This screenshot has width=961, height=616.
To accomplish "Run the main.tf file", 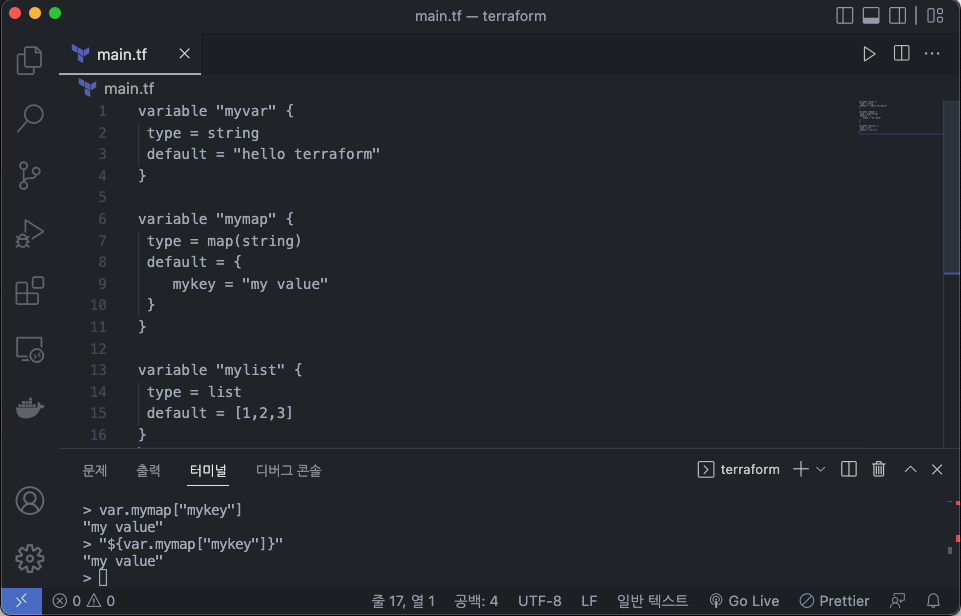I will pyautogui.click(x=868, y=54).
